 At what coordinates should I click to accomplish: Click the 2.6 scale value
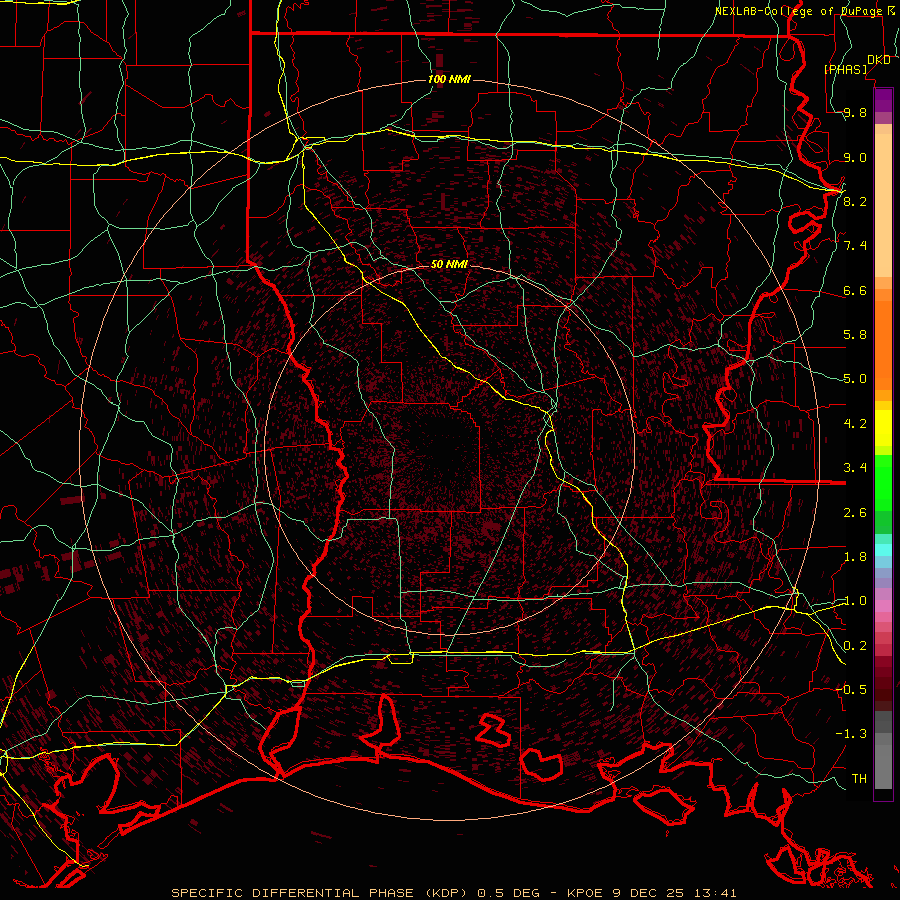pyautogui.click(x=855, y=513)
